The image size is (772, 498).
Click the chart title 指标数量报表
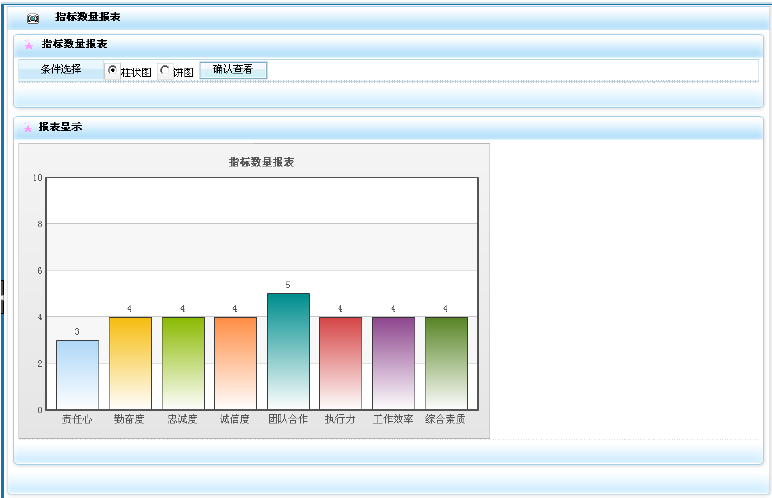click(x=261, y=162)
